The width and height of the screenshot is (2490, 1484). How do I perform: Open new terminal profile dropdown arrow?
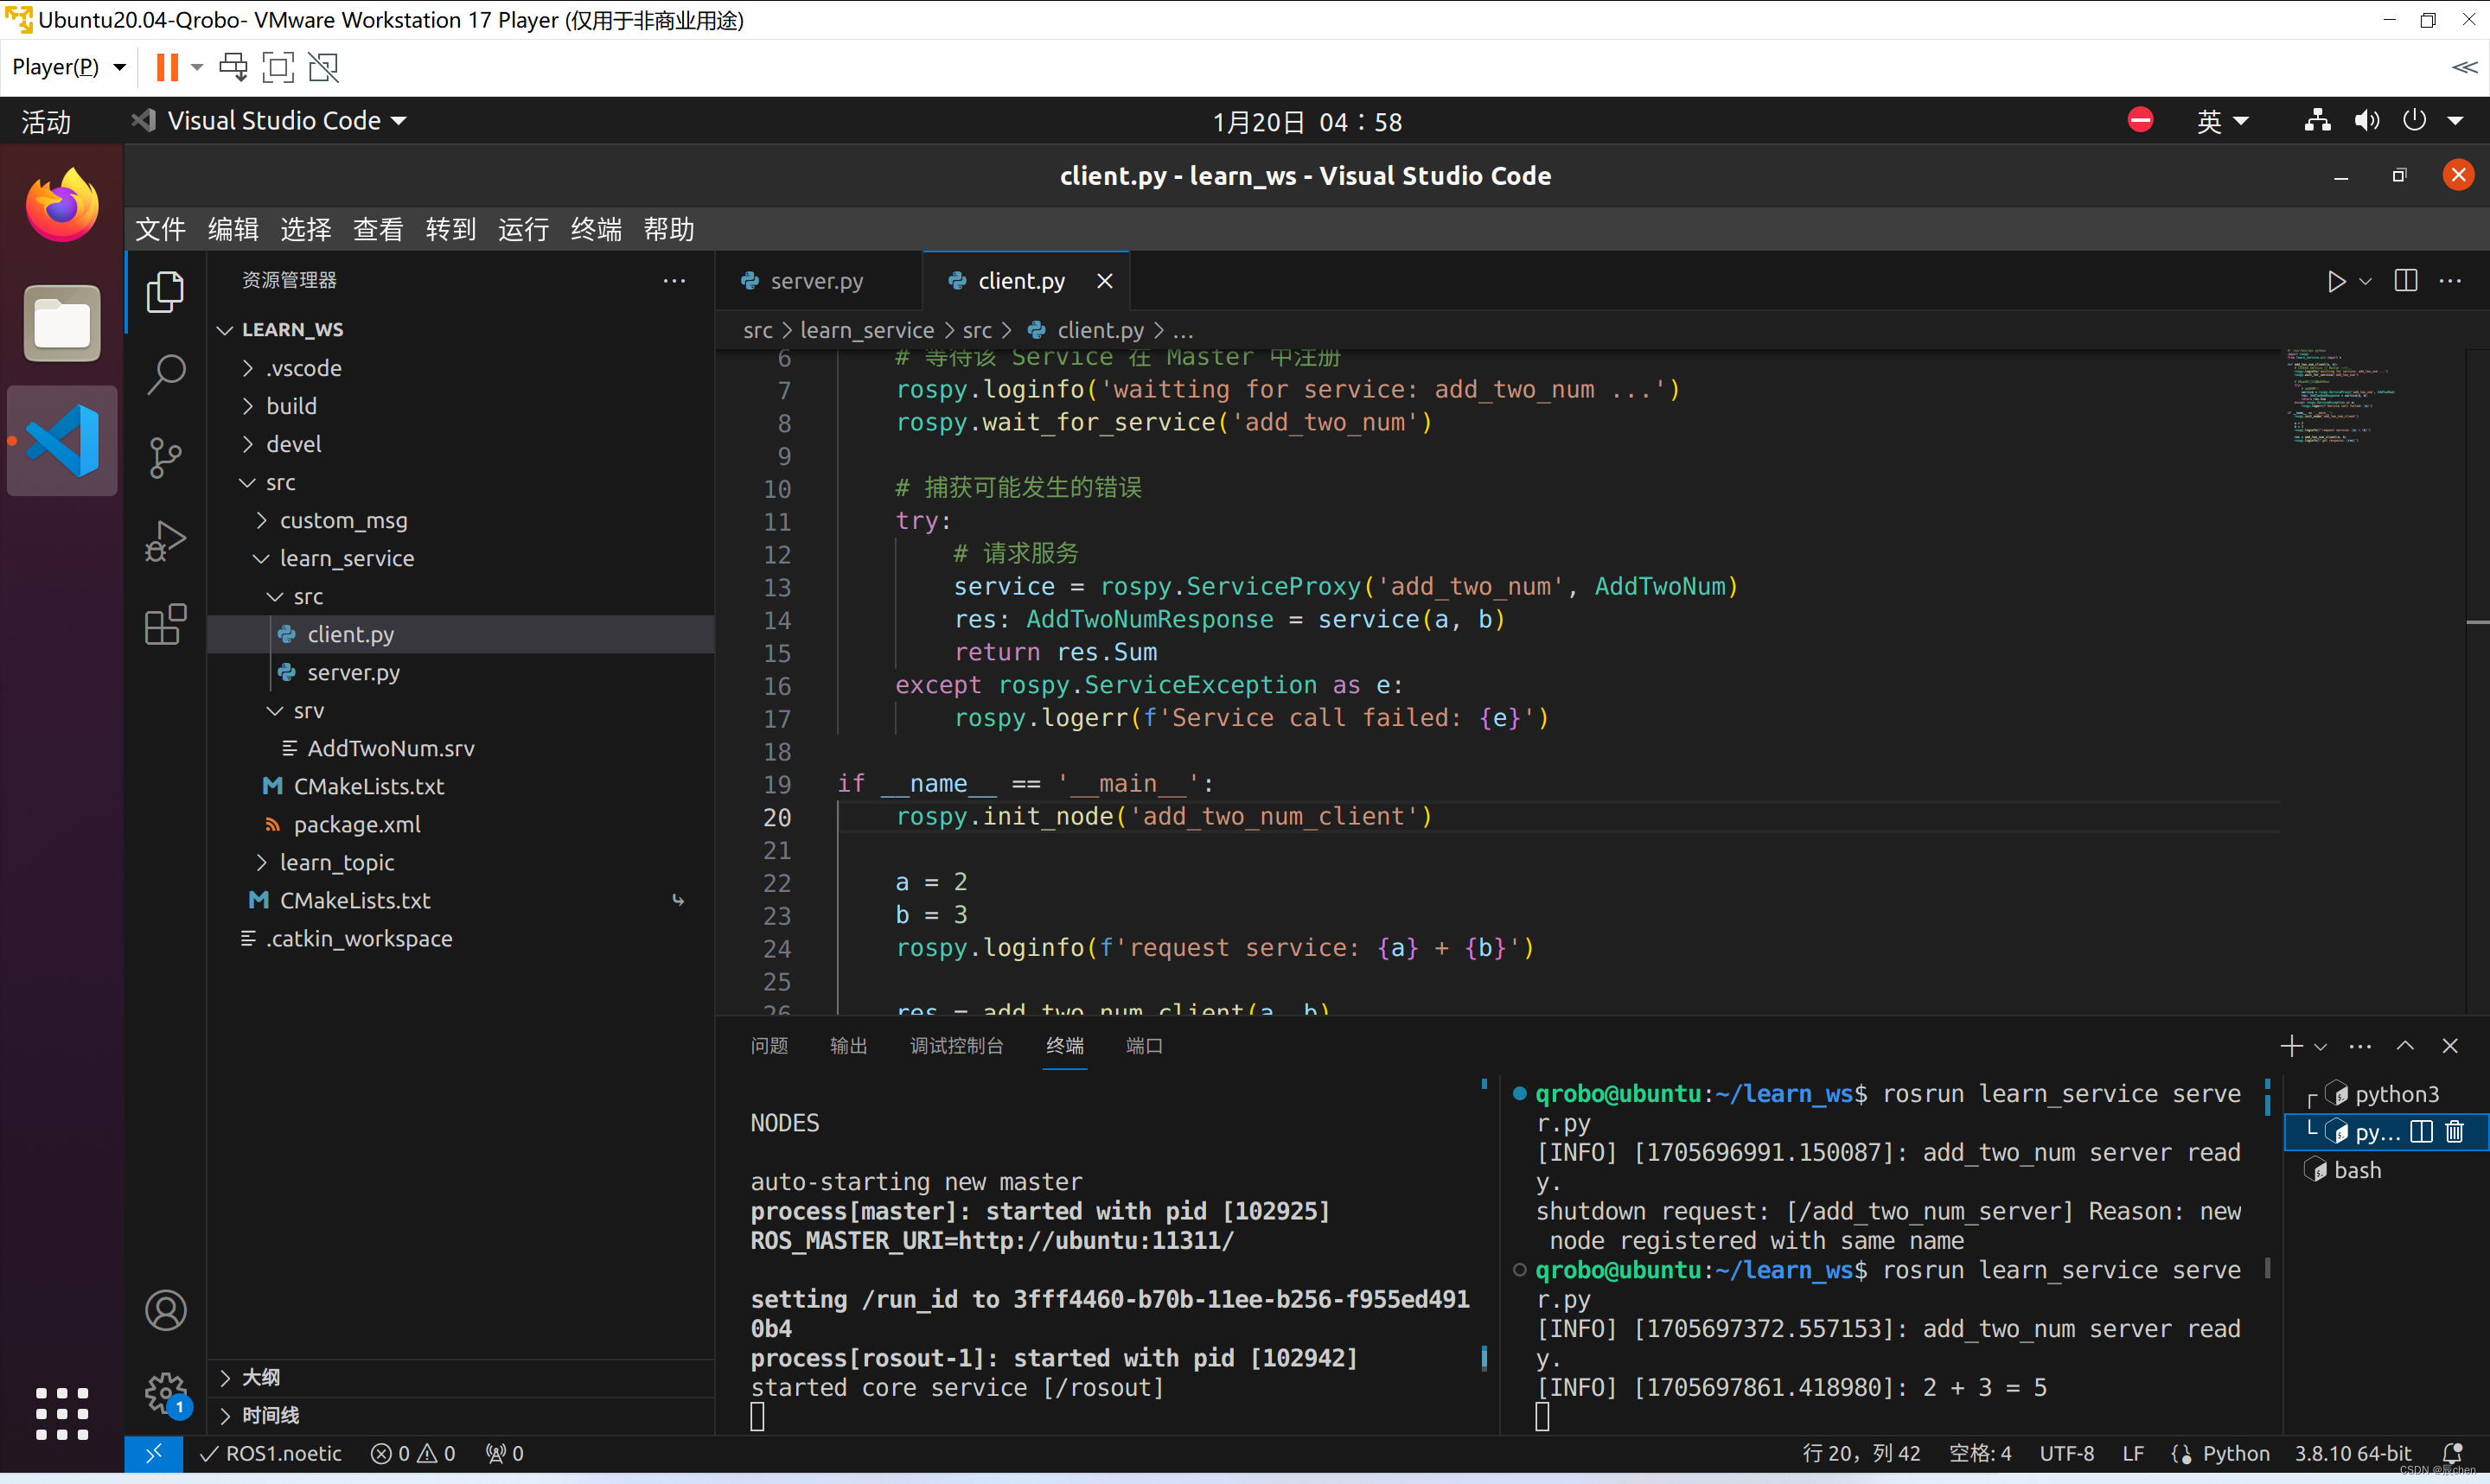(2321, 1046)
